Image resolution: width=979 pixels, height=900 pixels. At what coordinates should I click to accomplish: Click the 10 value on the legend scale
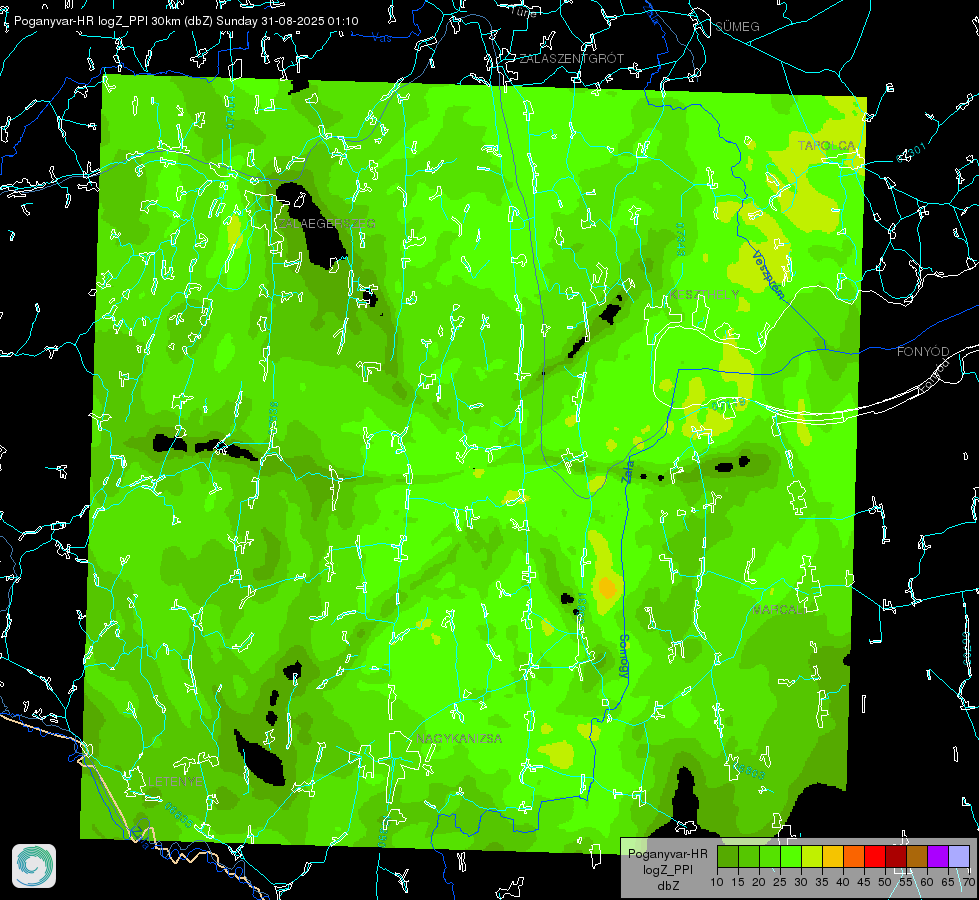717,883
